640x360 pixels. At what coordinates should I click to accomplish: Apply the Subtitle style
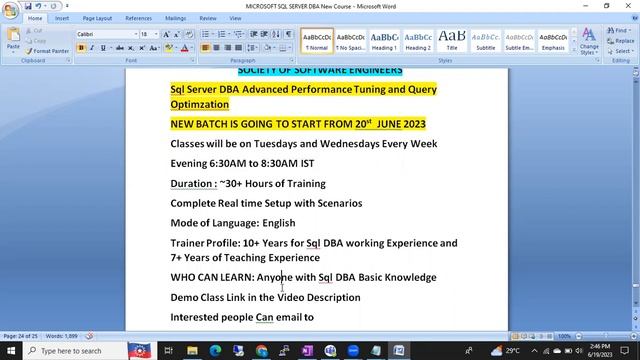[x=486, y=40]
